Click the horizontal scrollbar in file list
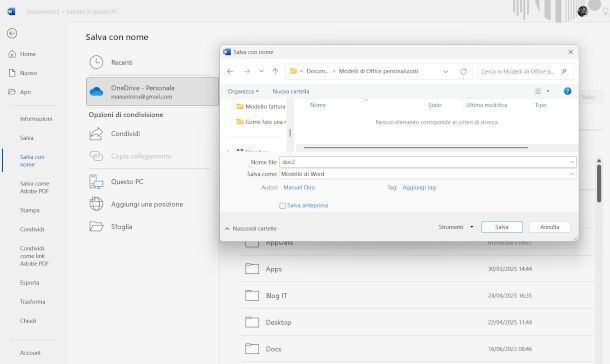610x364 pixels. [x=415, y=147]
